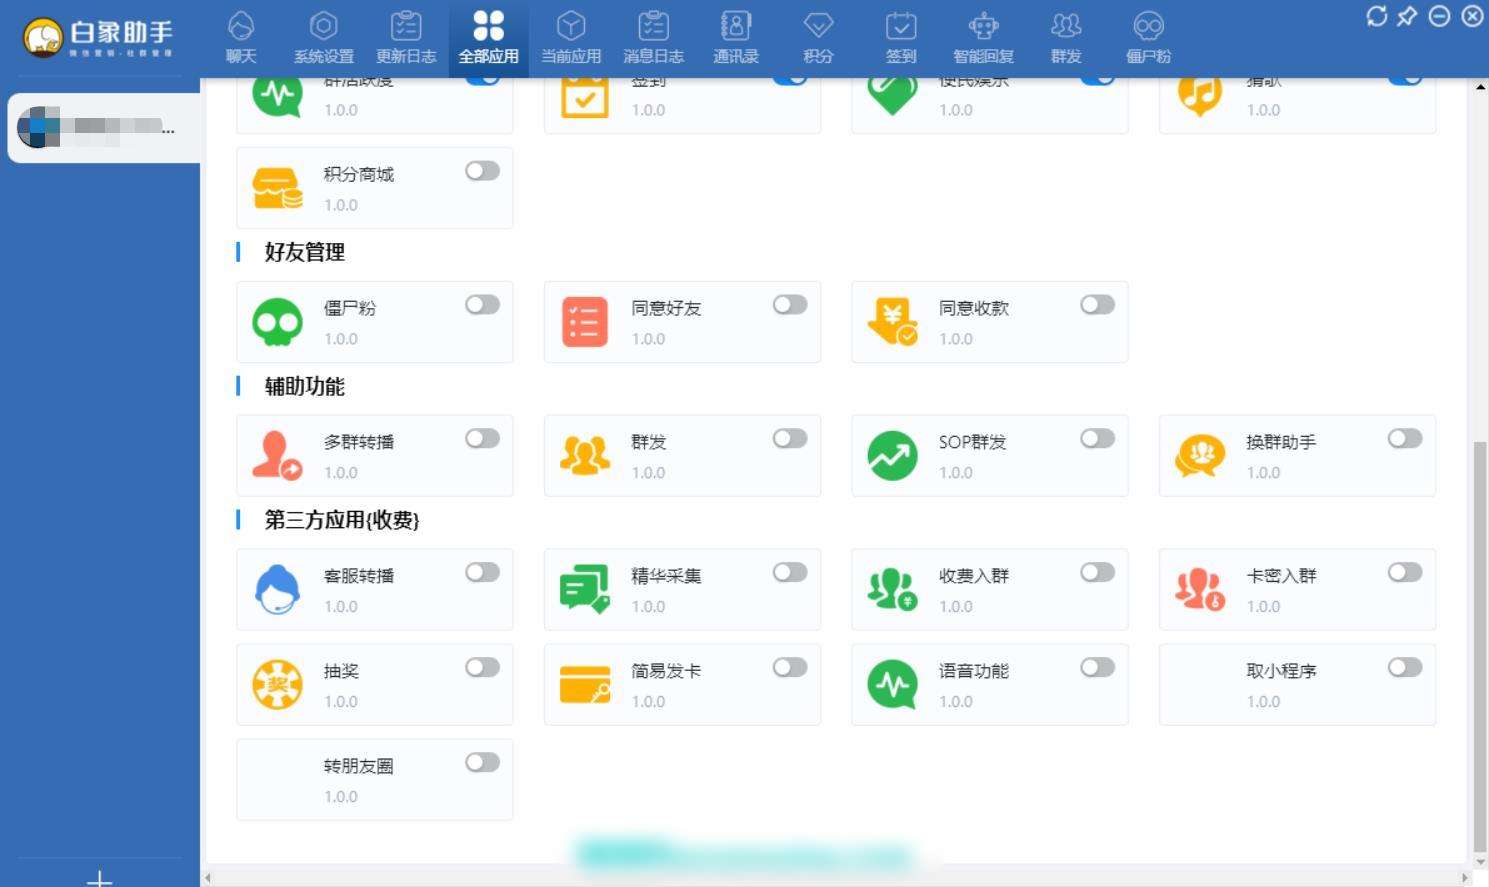Click the 换群助手 icon
1489x887 pixels.
(1200, 456)
